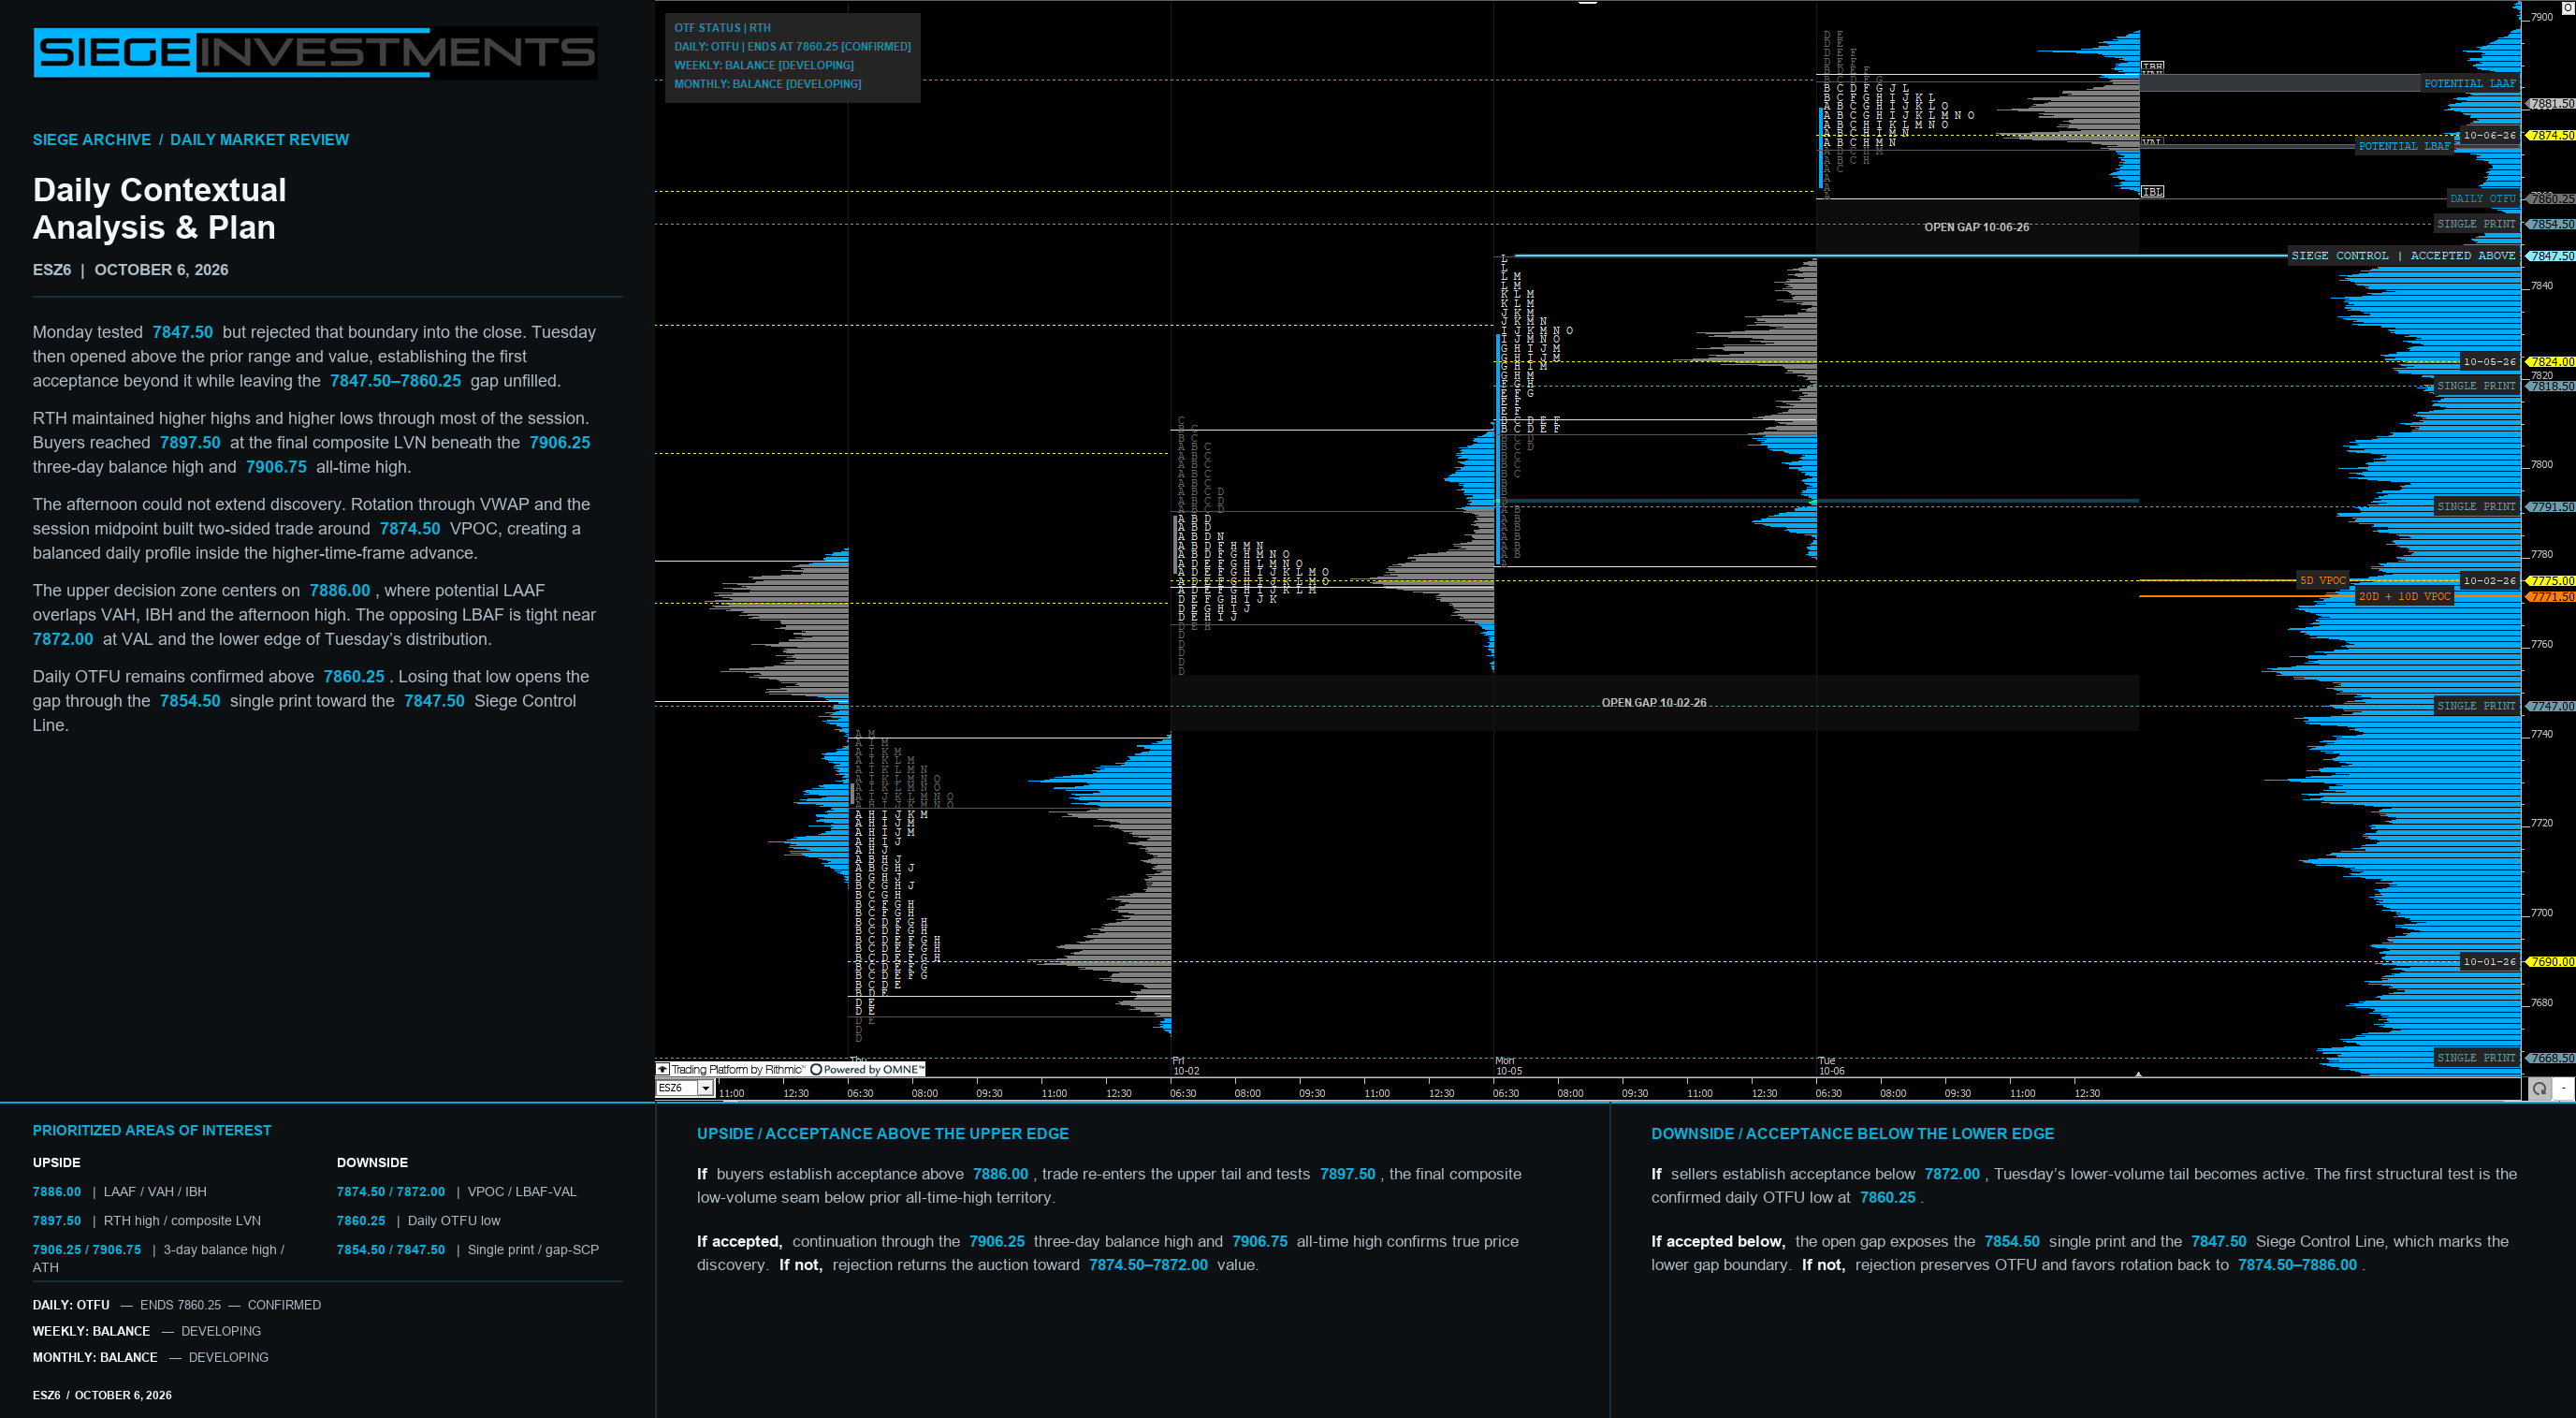Click the WEEKLY: BALANCE [DEVELOPING] line in the OTF box
2576x1418 pixels.
pos(764,65)
